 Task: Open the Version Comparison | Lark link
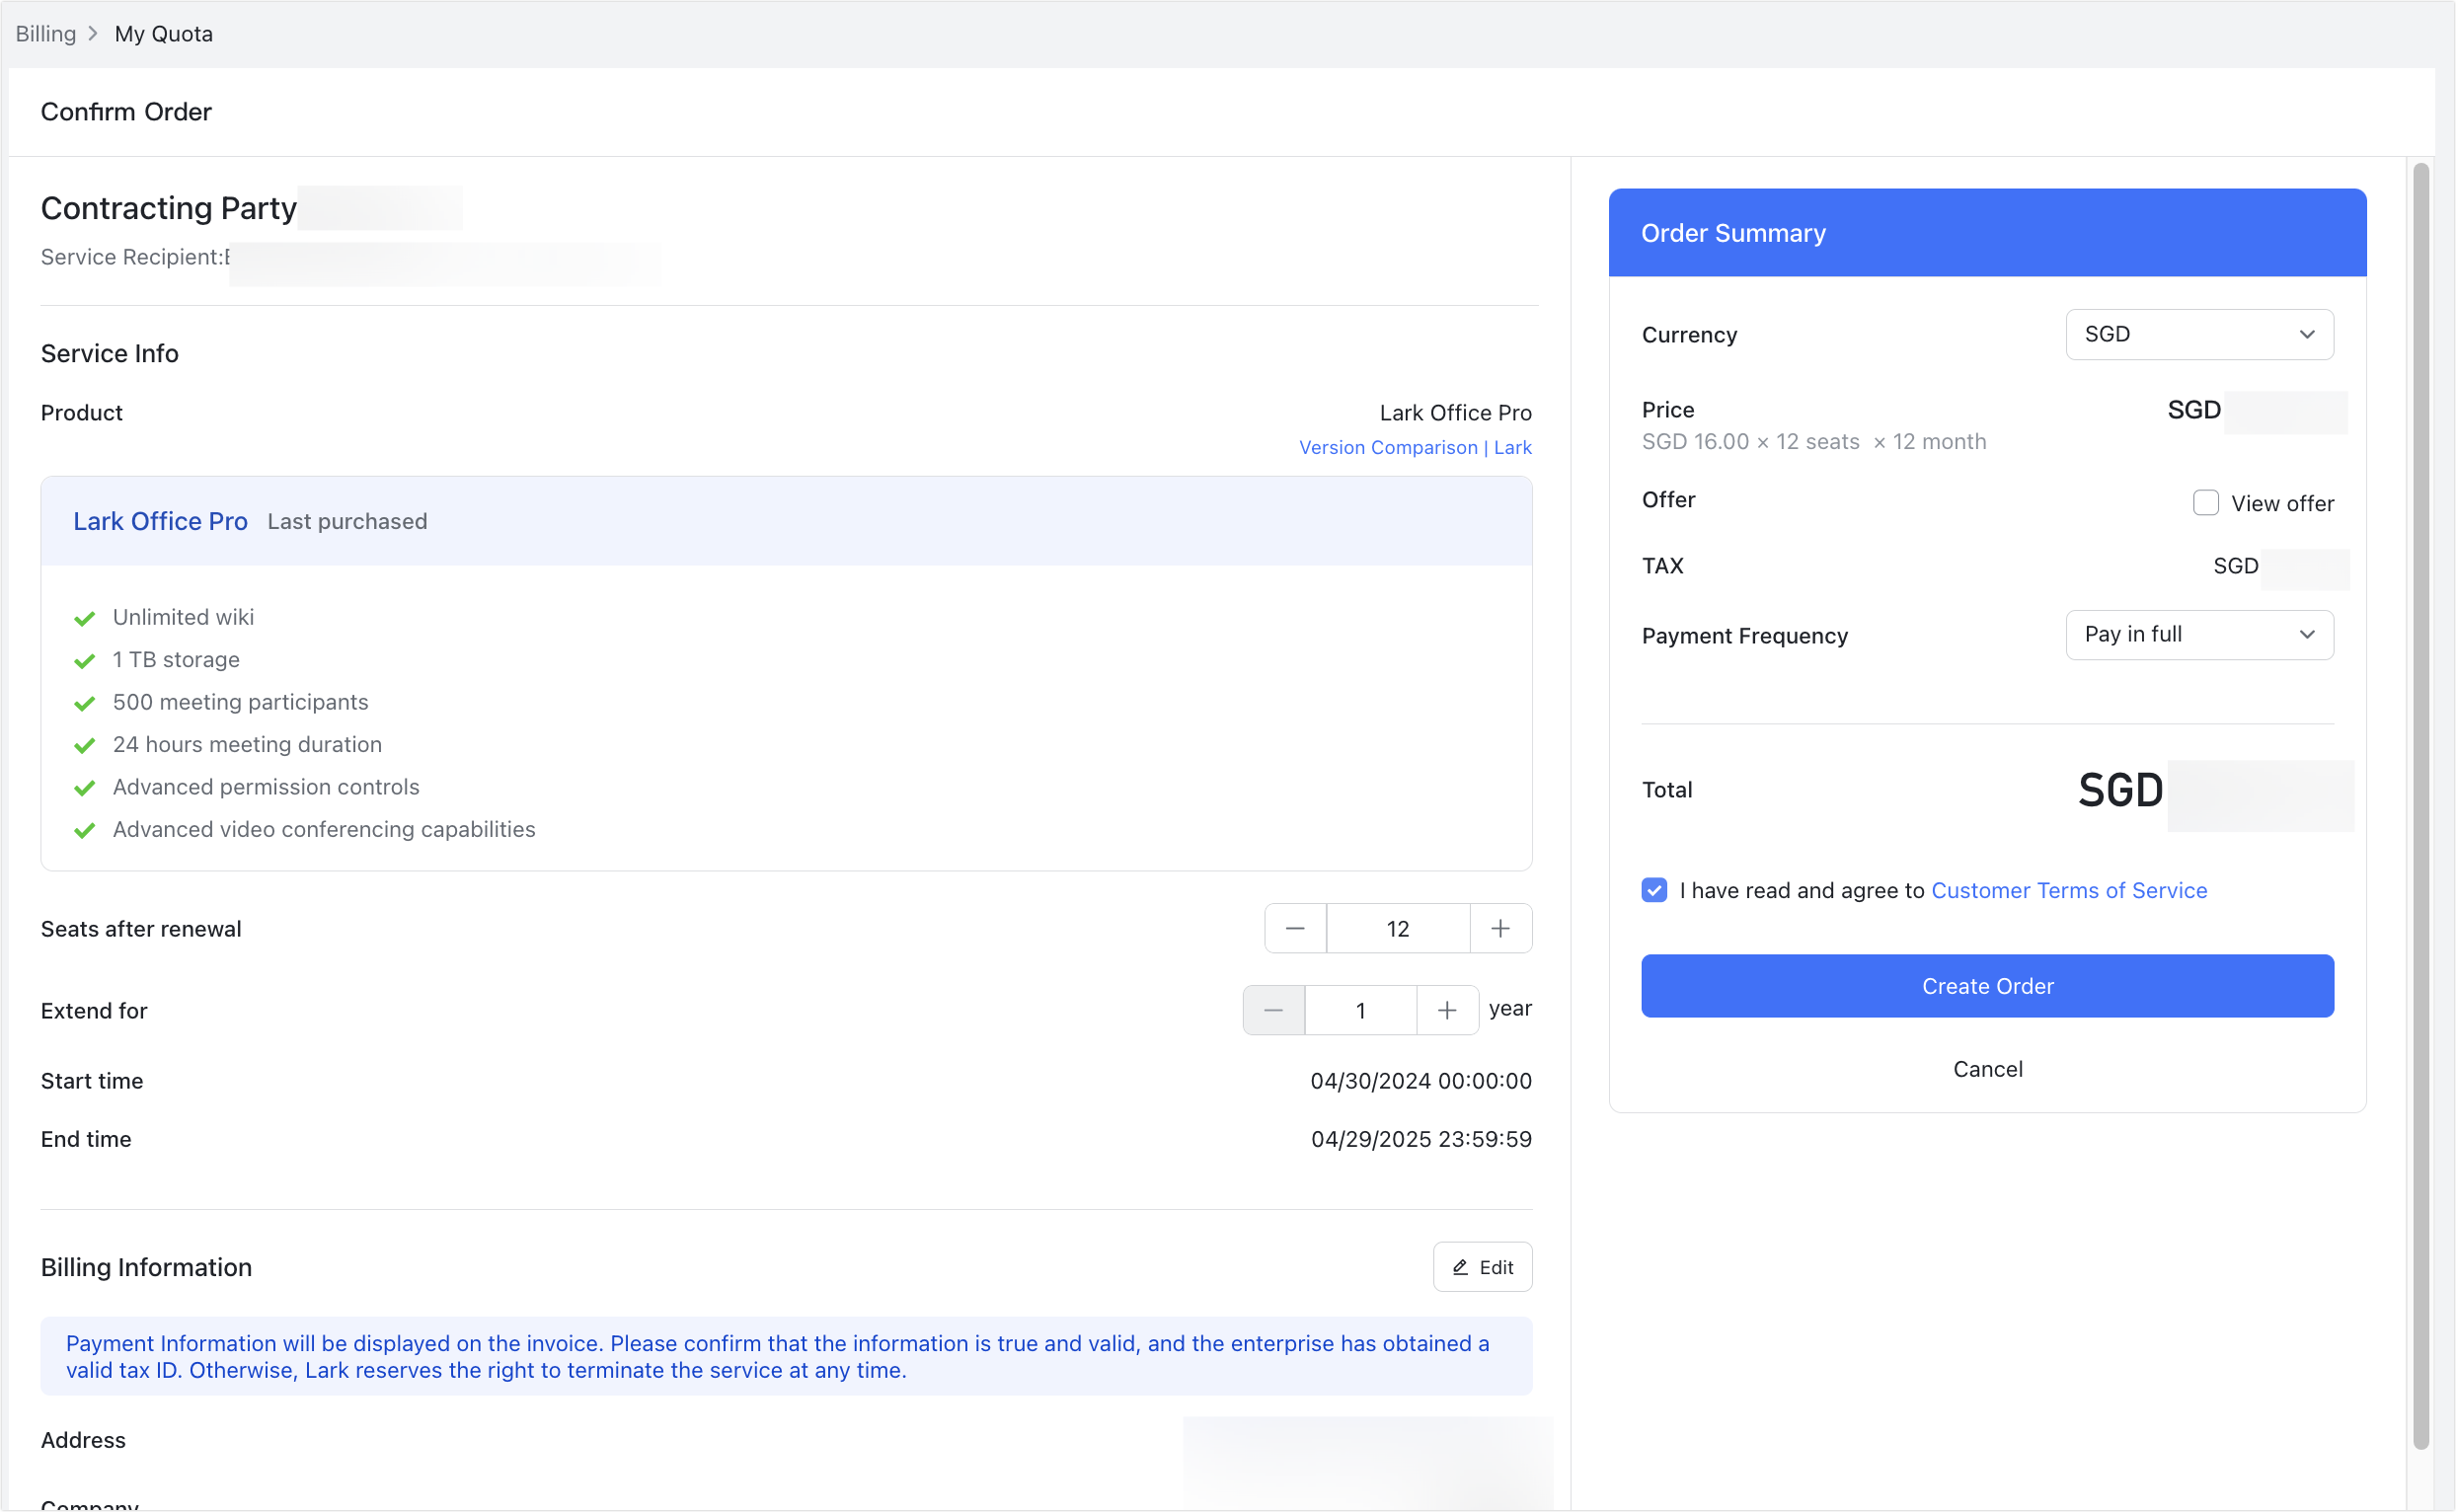pyautogui.click(x=1415, y=447)
